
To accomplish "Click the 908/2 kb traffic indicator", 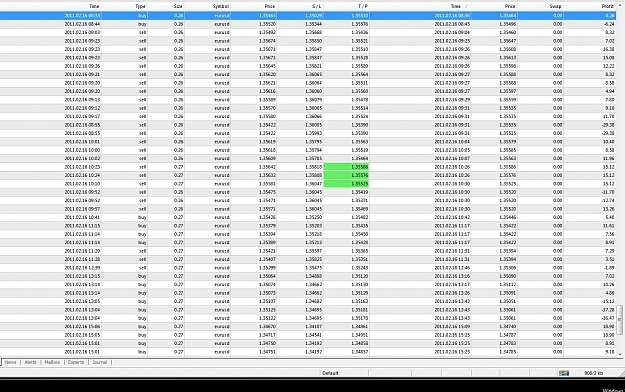I will (x=593, y=373).
